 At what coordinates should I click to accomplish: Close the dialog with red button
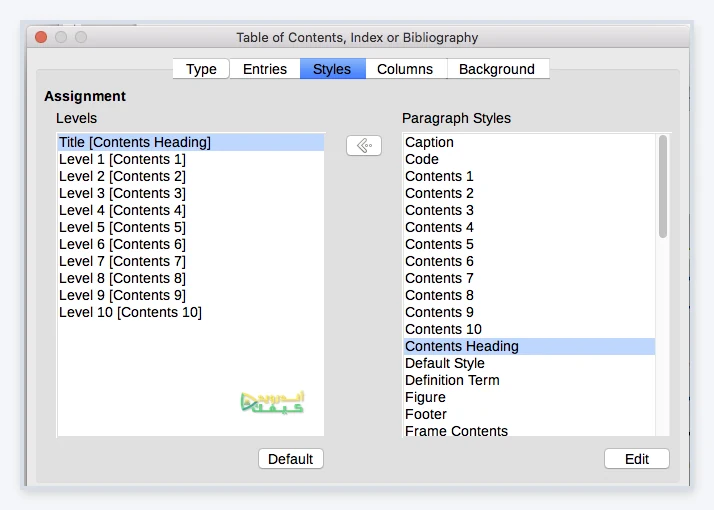pos(41,37)
